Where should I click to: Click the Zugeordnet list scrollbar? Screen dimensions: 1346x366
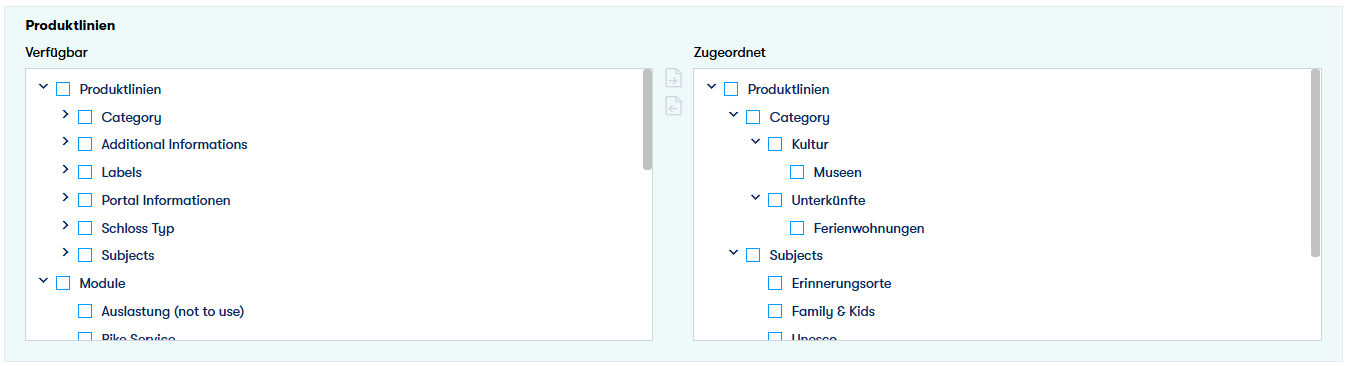click(1316, 163)
